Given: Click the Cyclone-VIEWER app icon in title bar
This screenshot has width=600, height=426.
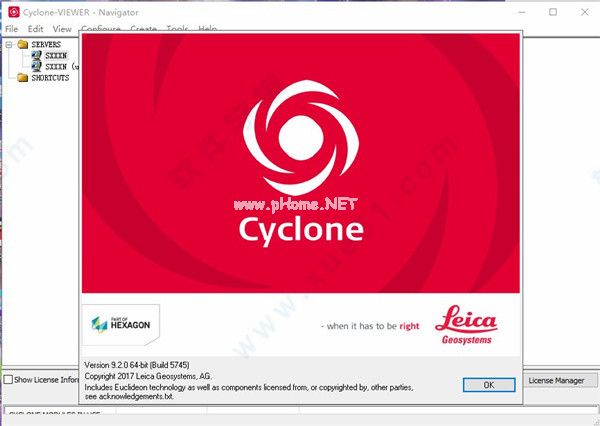Looking at the screenshot, I should coord(14,12).
